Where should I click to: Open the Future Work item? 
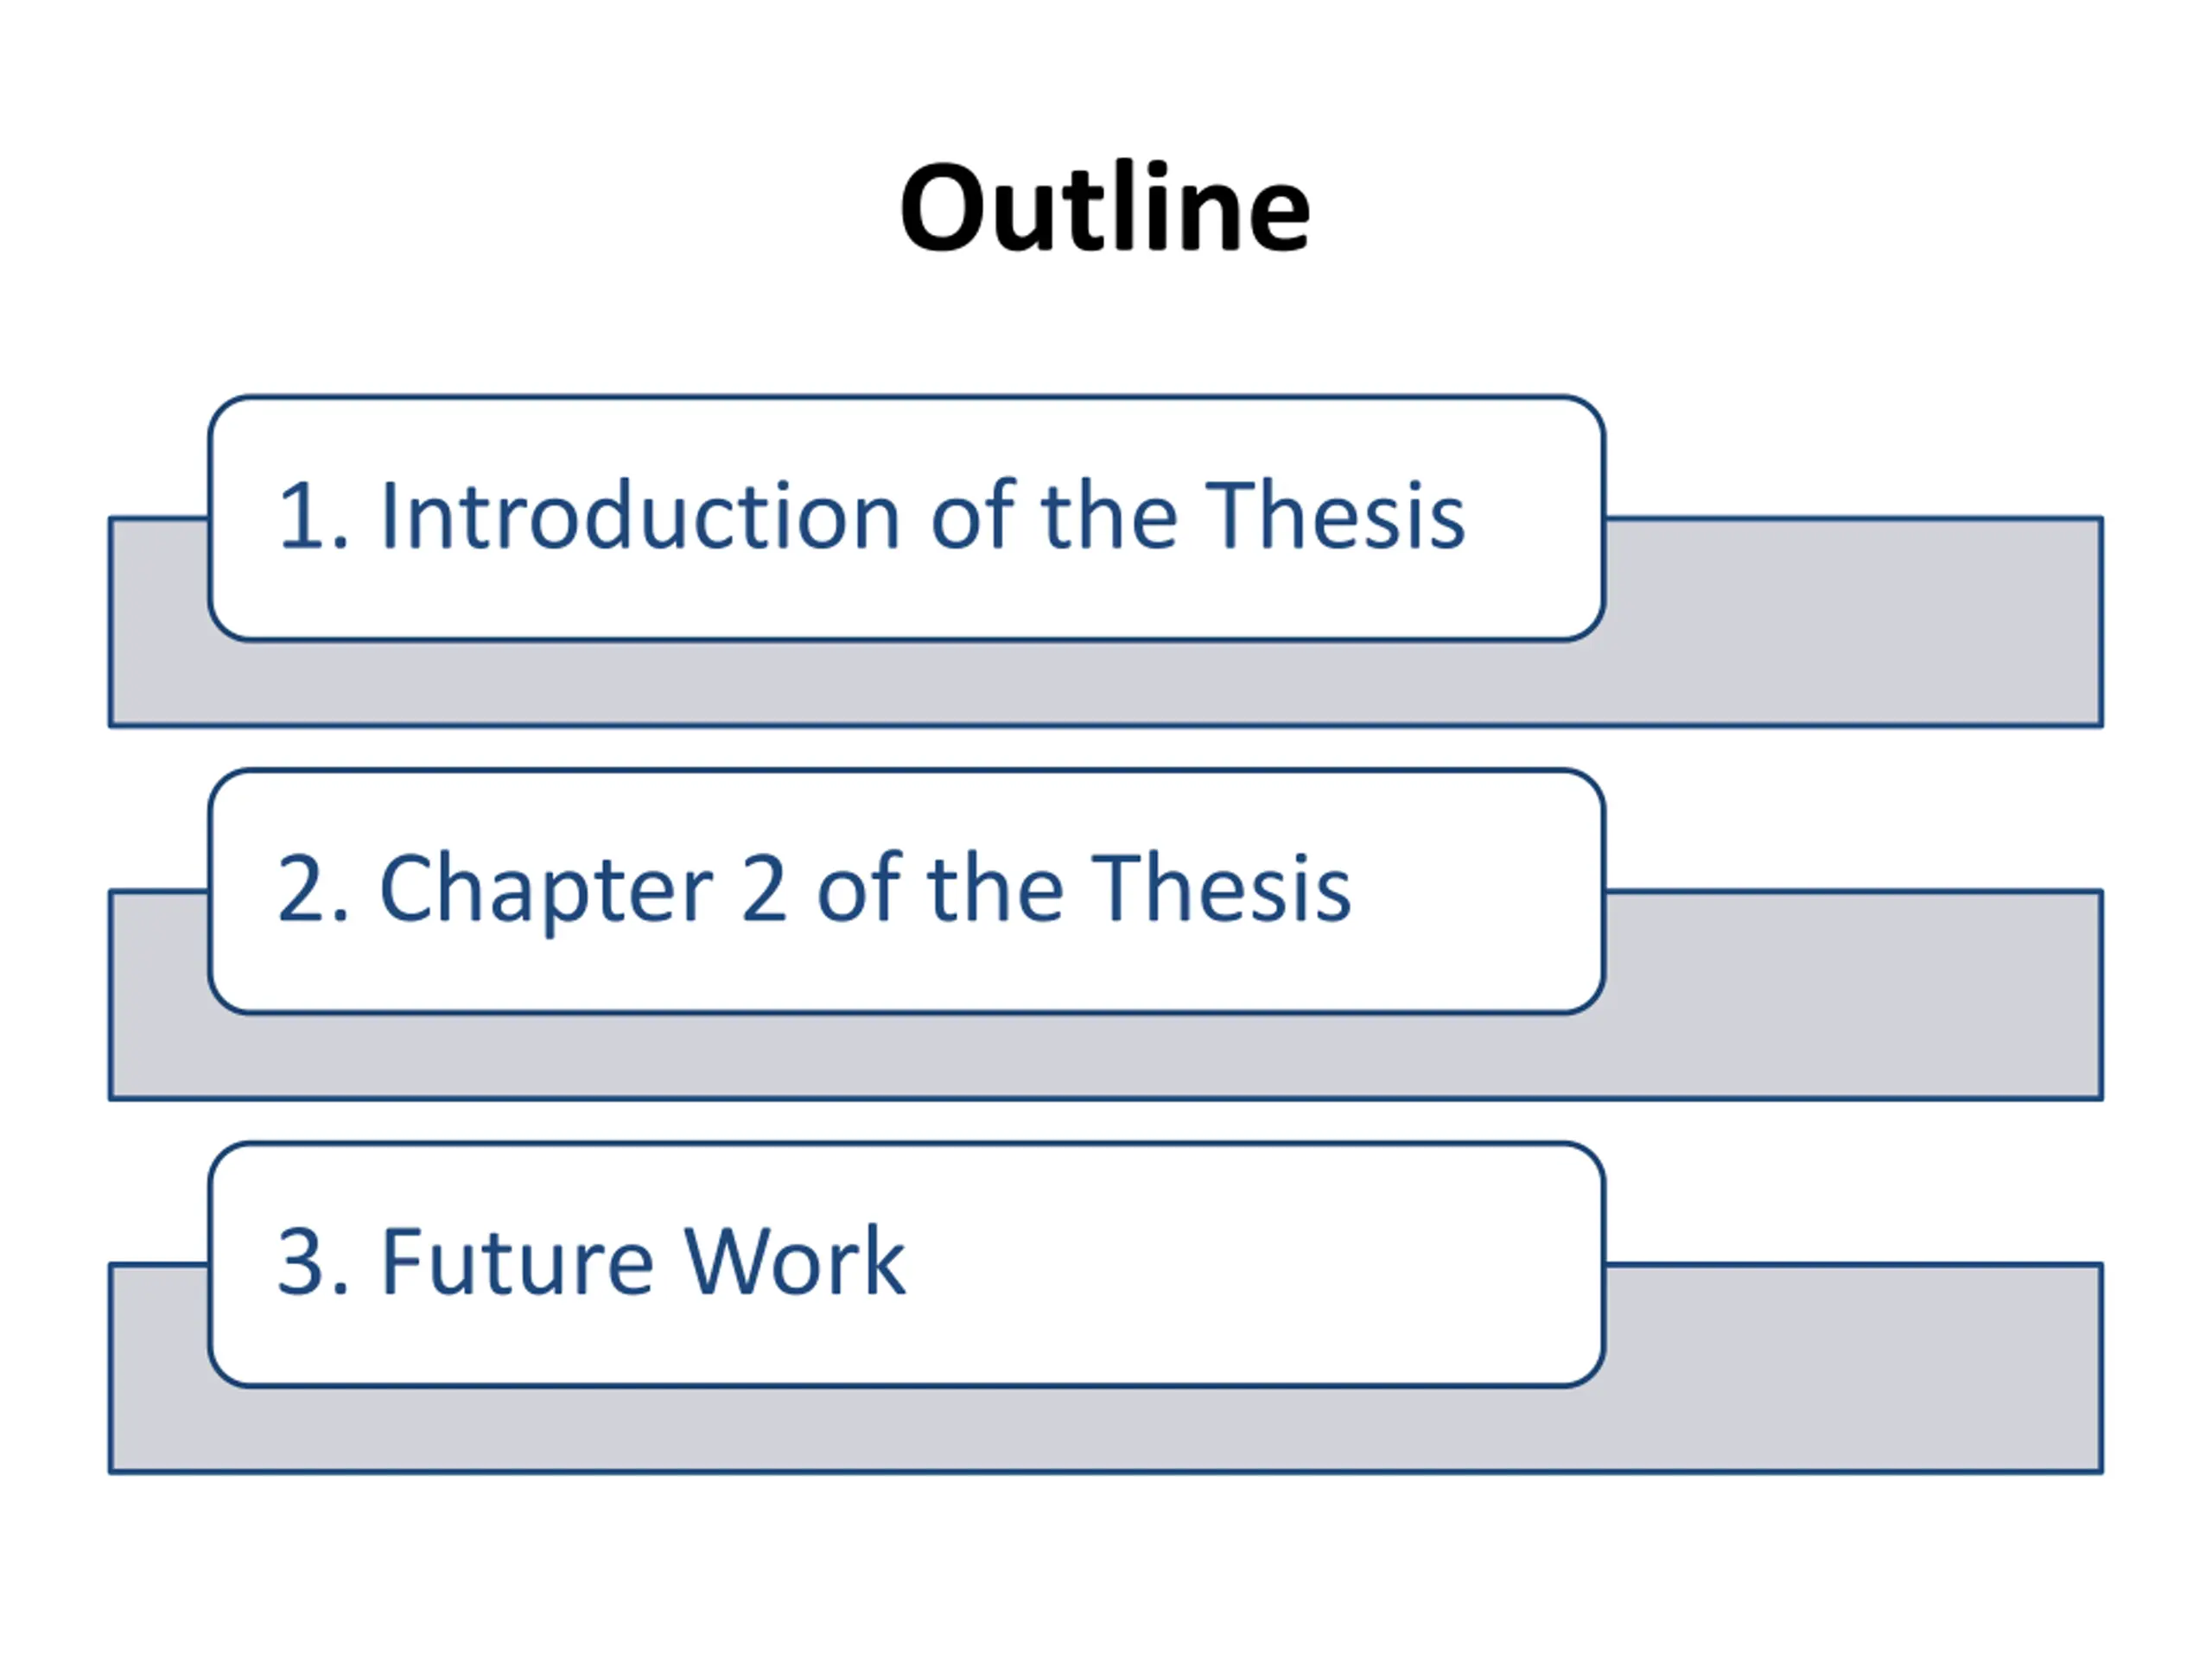click(x=907, y=1264)
